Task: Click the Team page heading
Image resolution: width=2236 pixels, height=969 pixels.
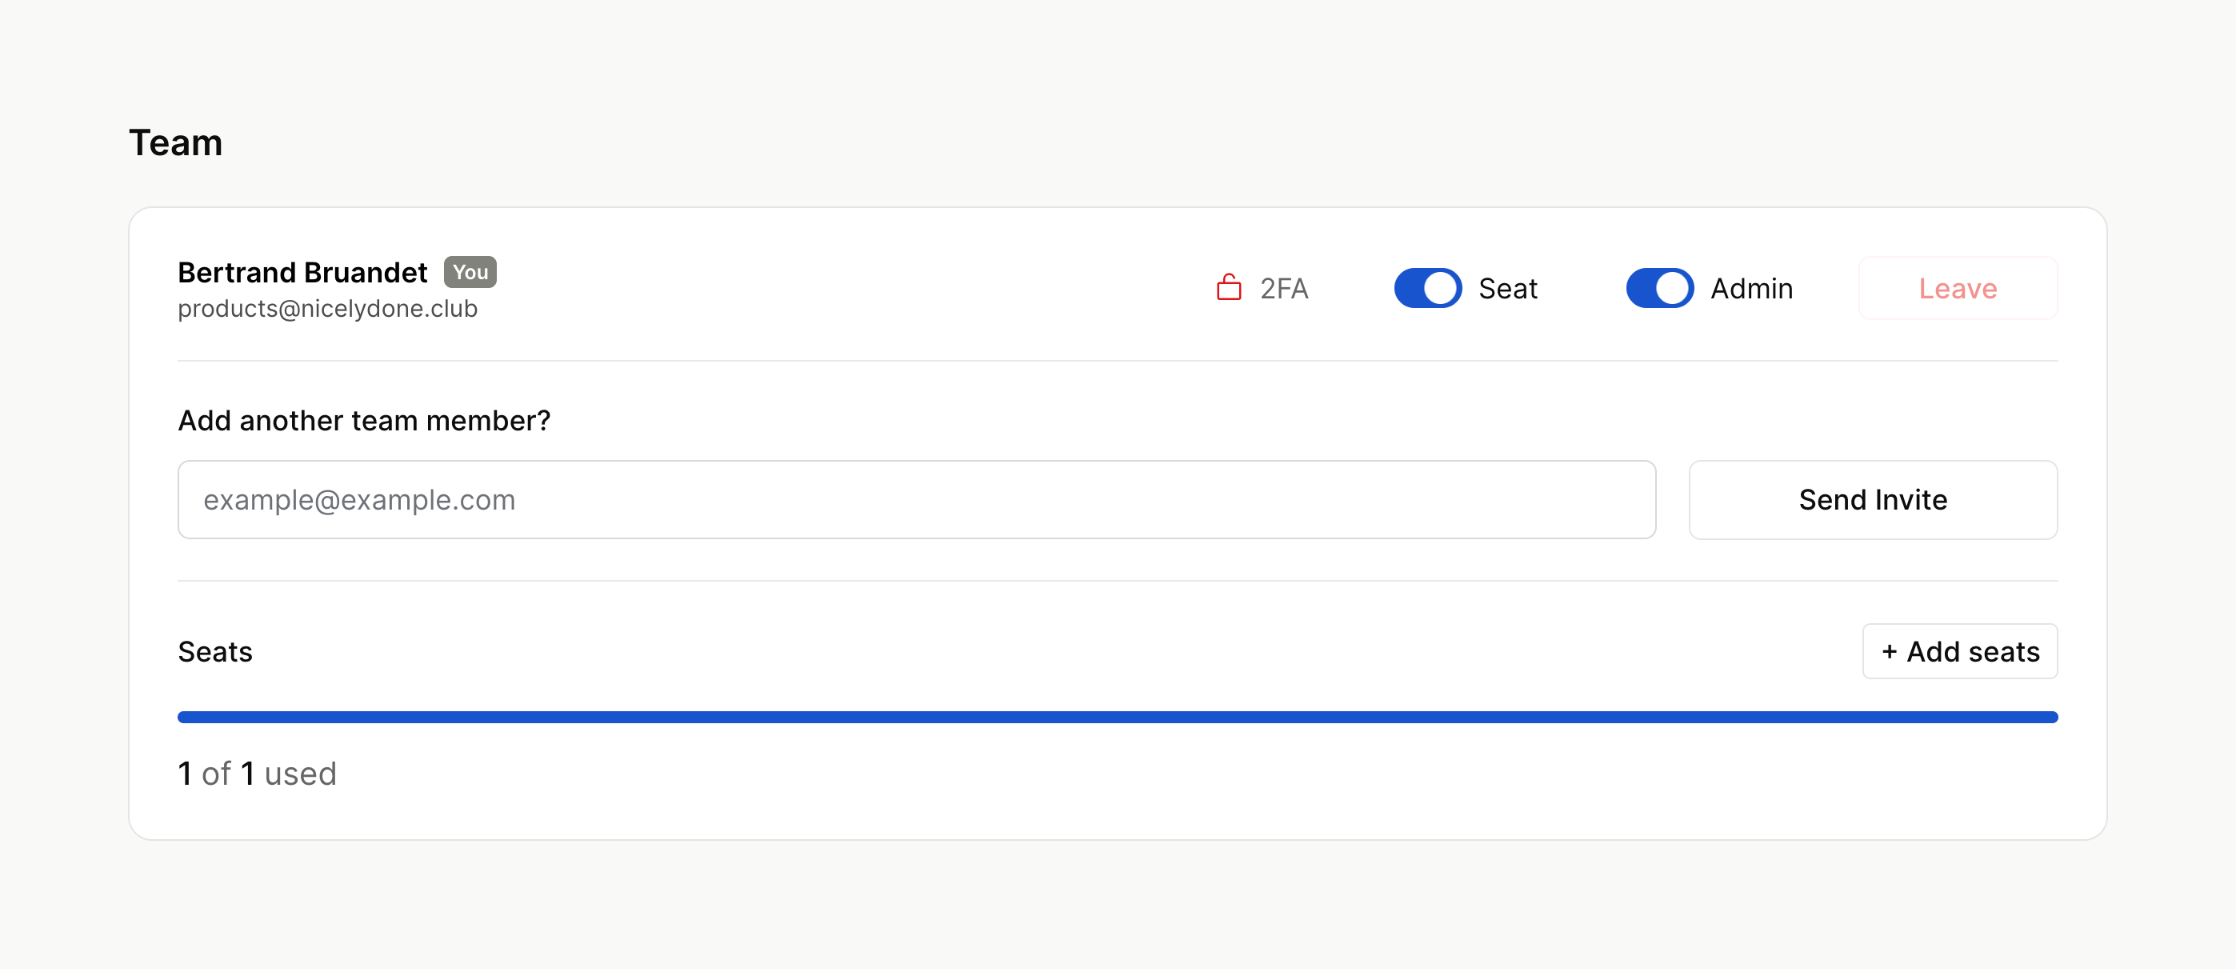Action: (x=176, y=143)
